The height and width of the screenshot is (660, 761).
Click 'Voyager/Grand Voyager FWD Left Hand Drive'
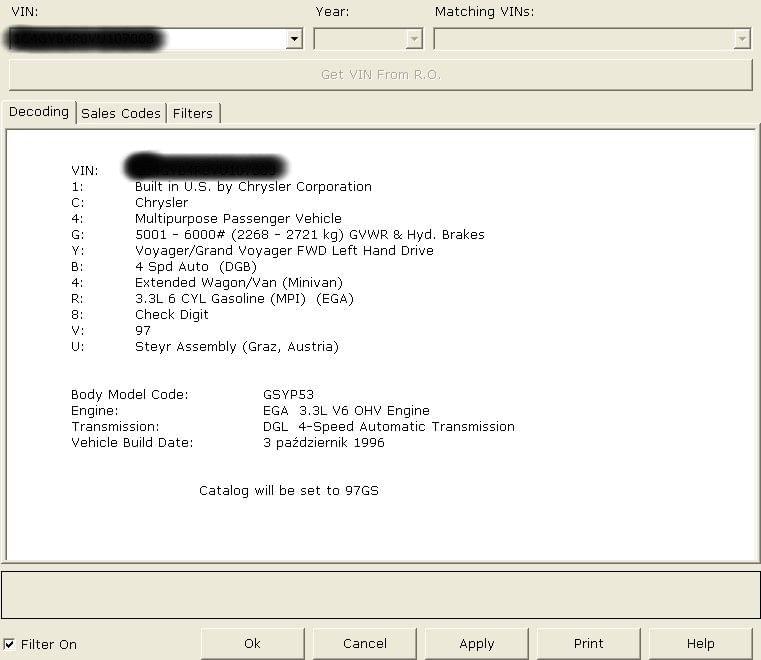click(284, 251)
